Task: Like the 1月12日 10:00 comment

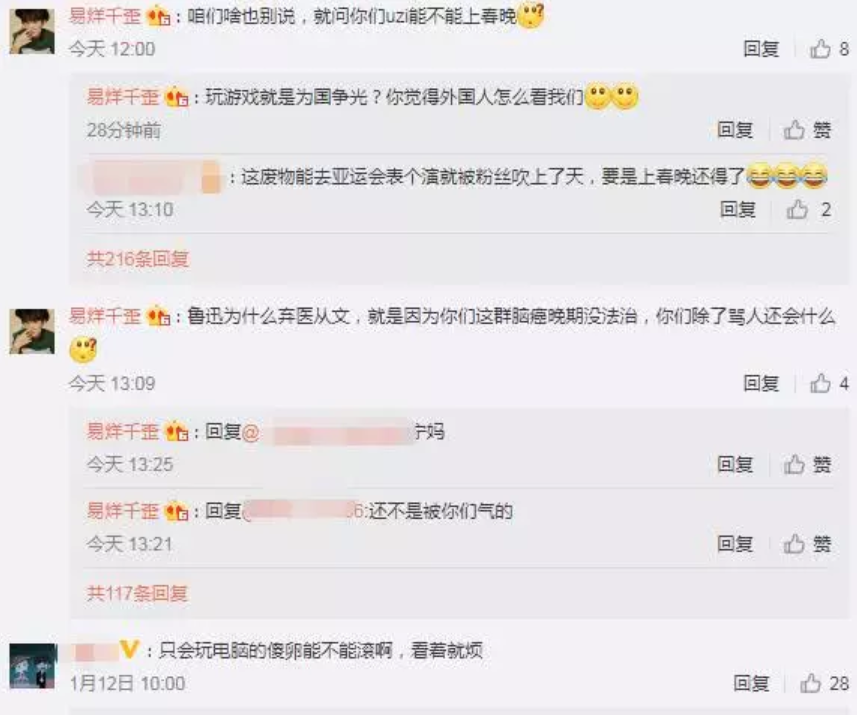Action: (x=824, y=683)
